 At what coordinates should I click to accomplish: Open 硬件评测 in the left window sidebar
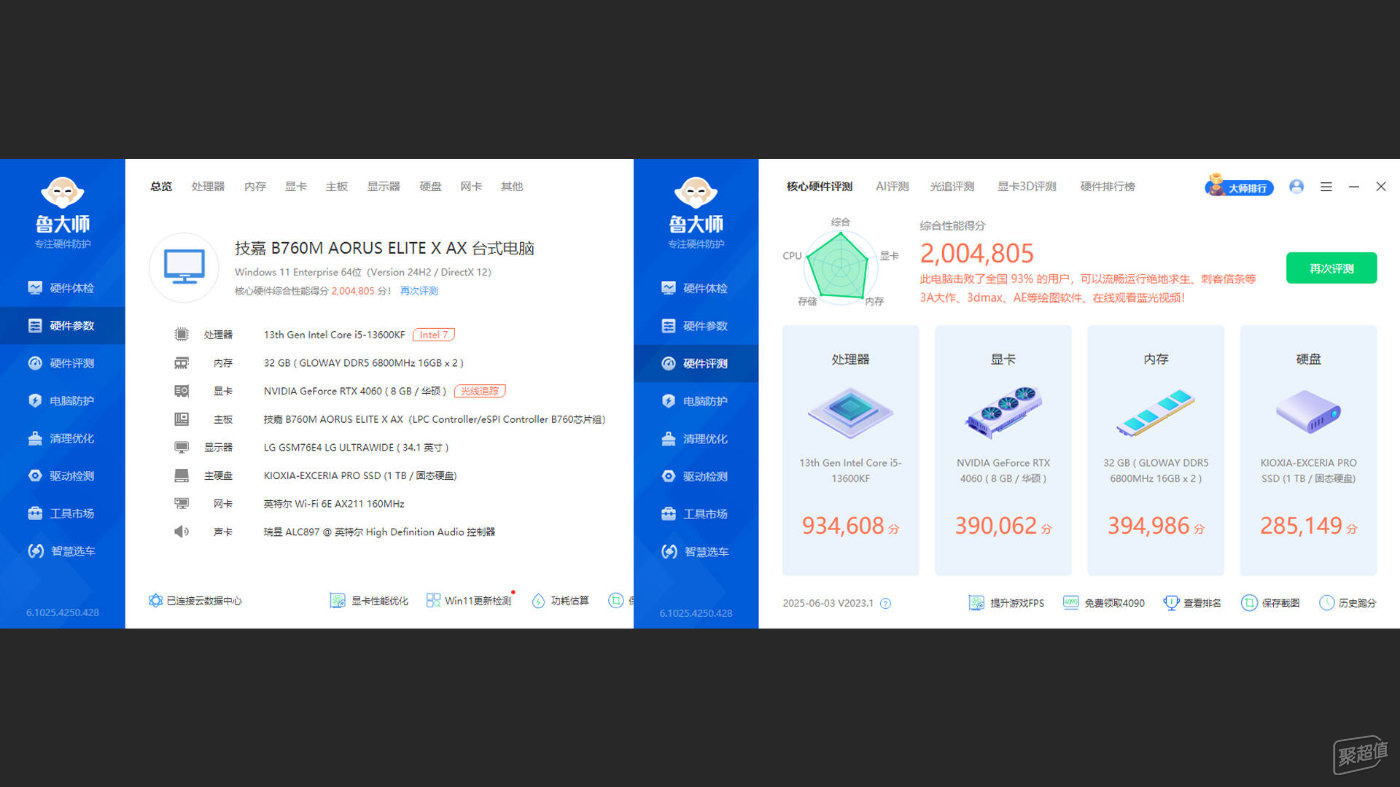62,363
